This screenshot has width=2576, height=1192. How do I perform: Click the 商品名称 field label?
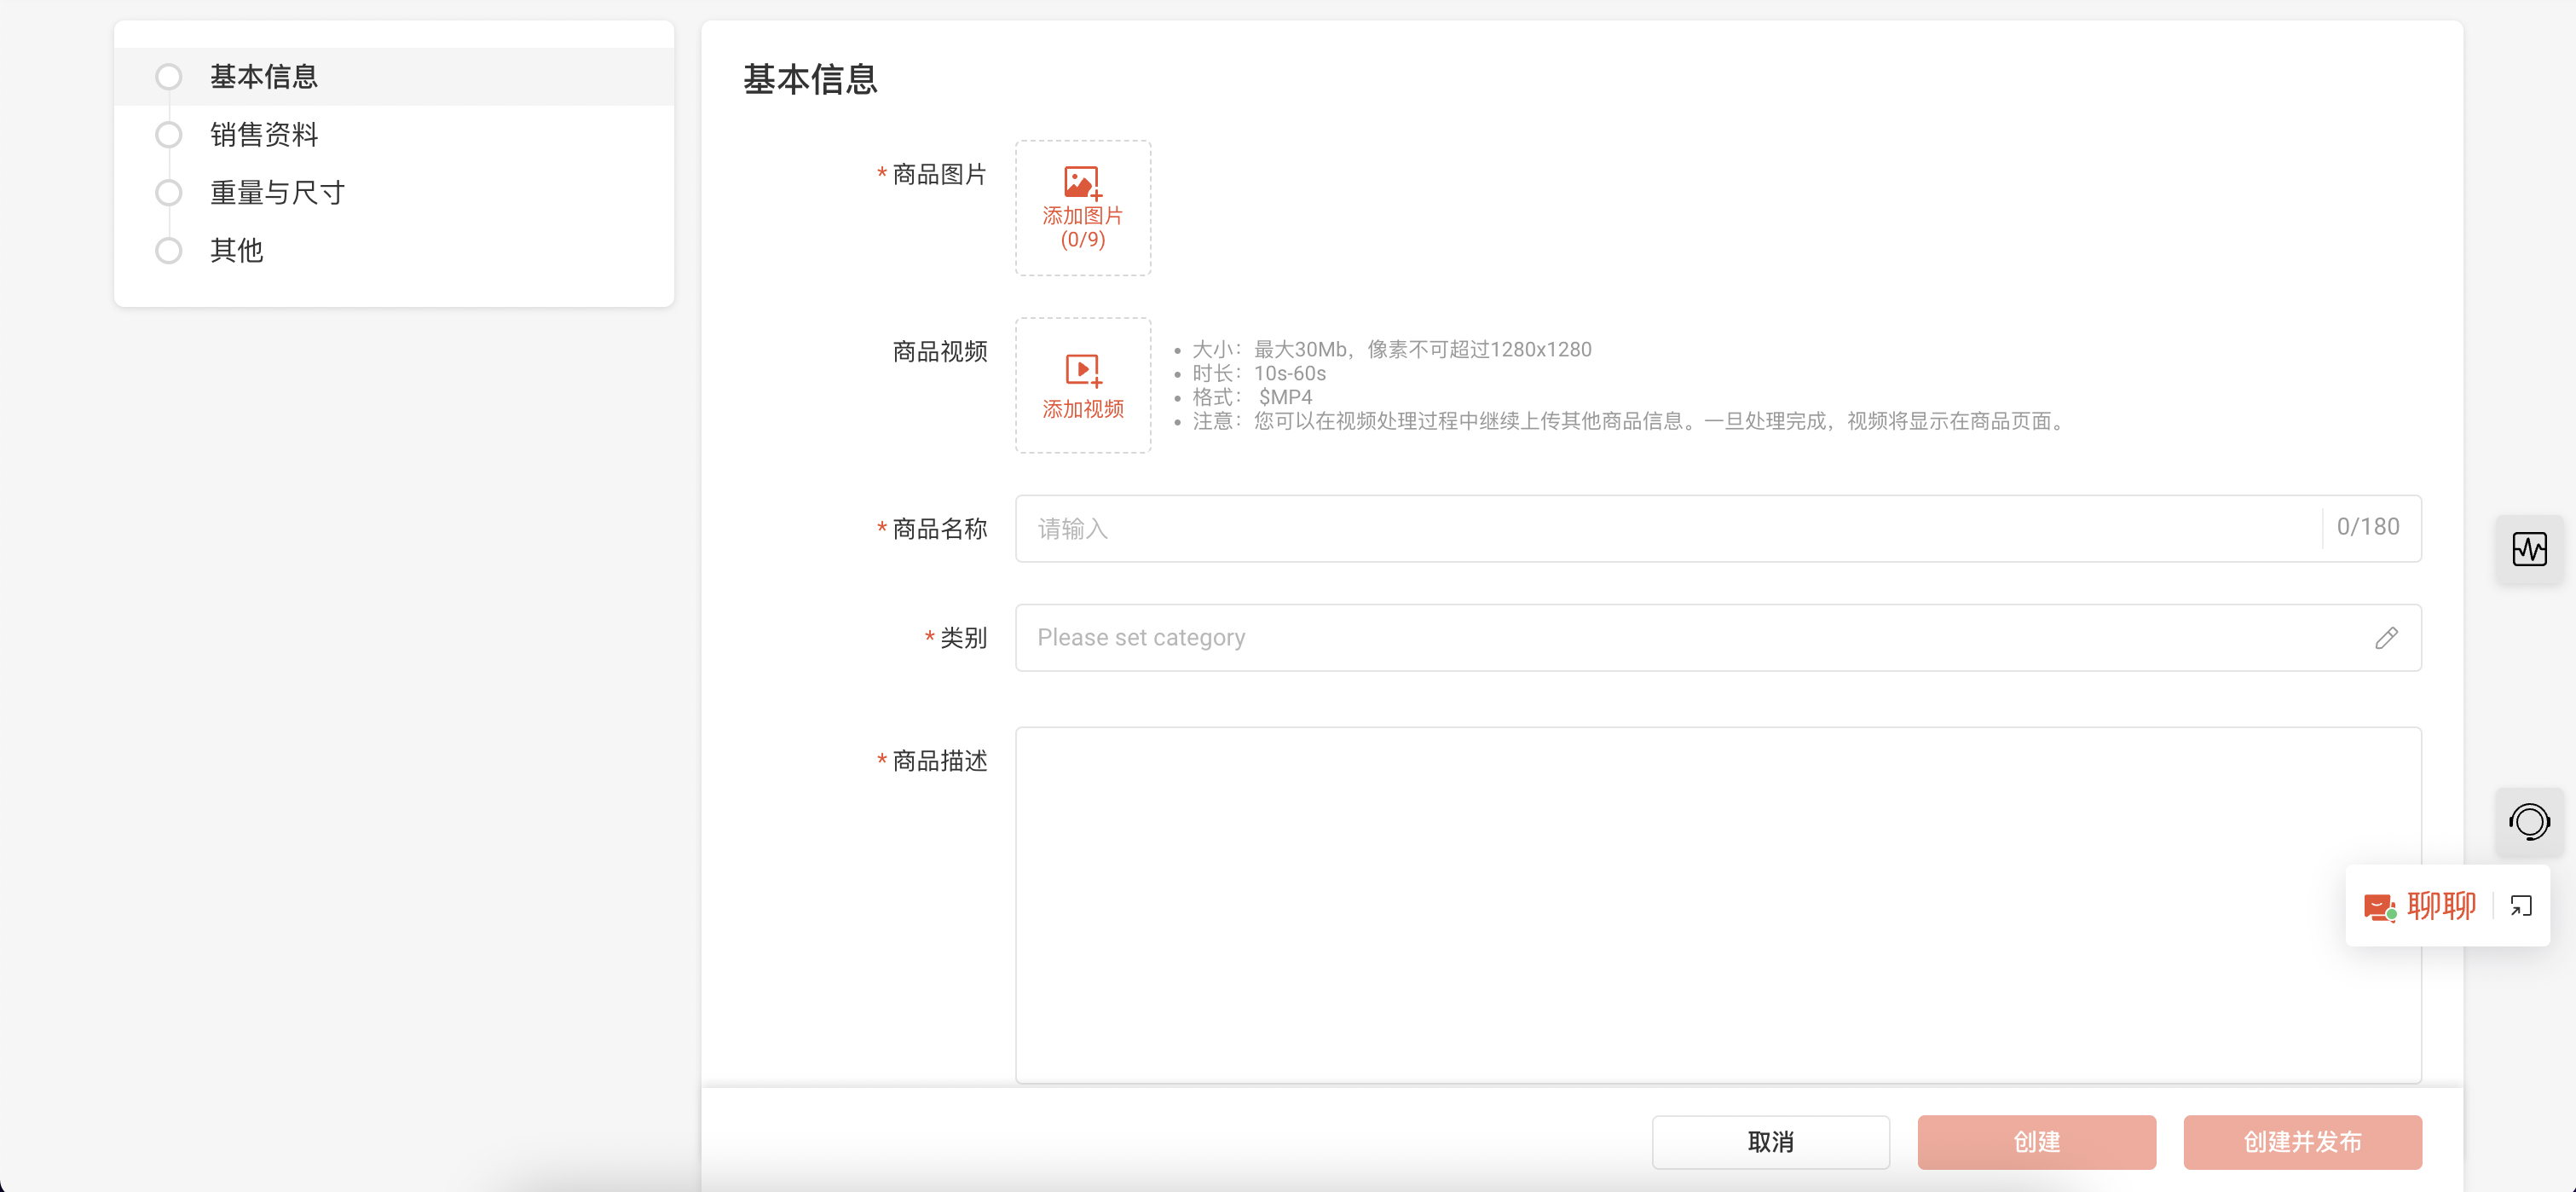[939, 529]
